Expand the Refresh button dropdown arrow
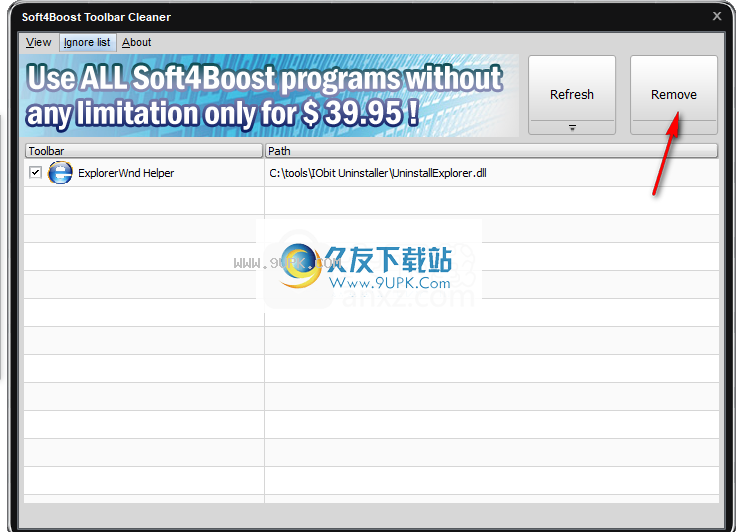739x532 pixels. point(572,128)
